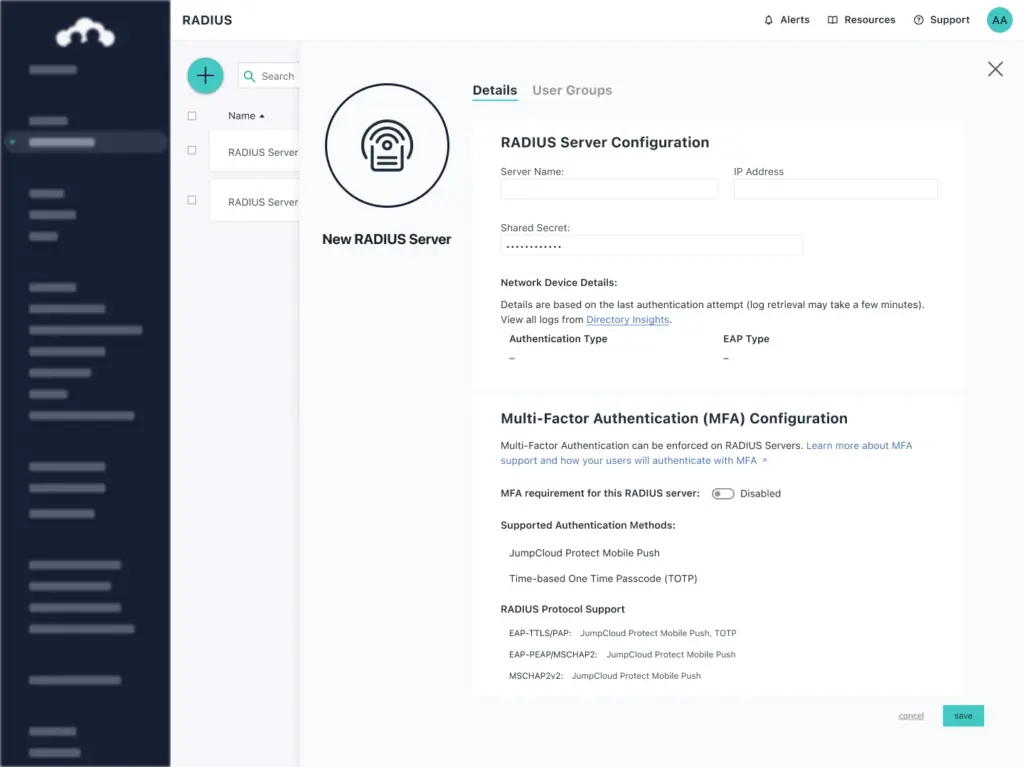
Task: Click the New RADIUS Server heading
Action: click(x=387, y=240)
